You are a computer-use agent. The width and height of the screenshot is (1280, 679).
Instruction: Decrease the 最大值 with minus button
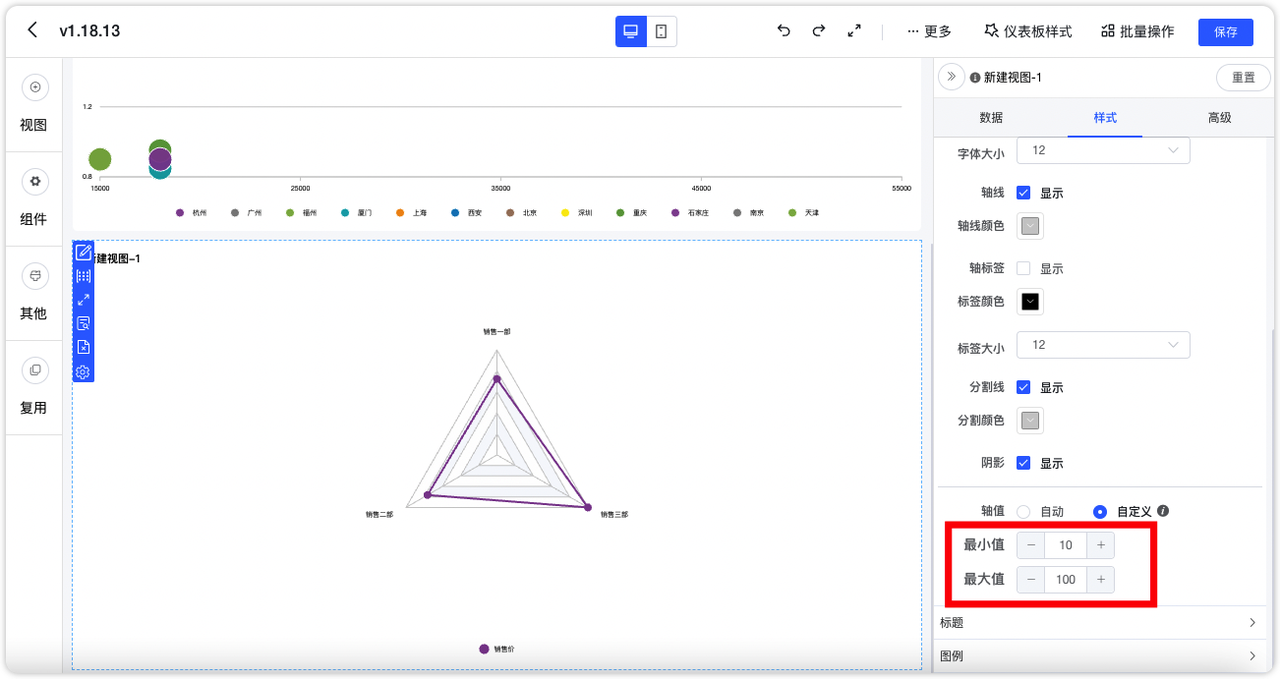click(1031, 580)
